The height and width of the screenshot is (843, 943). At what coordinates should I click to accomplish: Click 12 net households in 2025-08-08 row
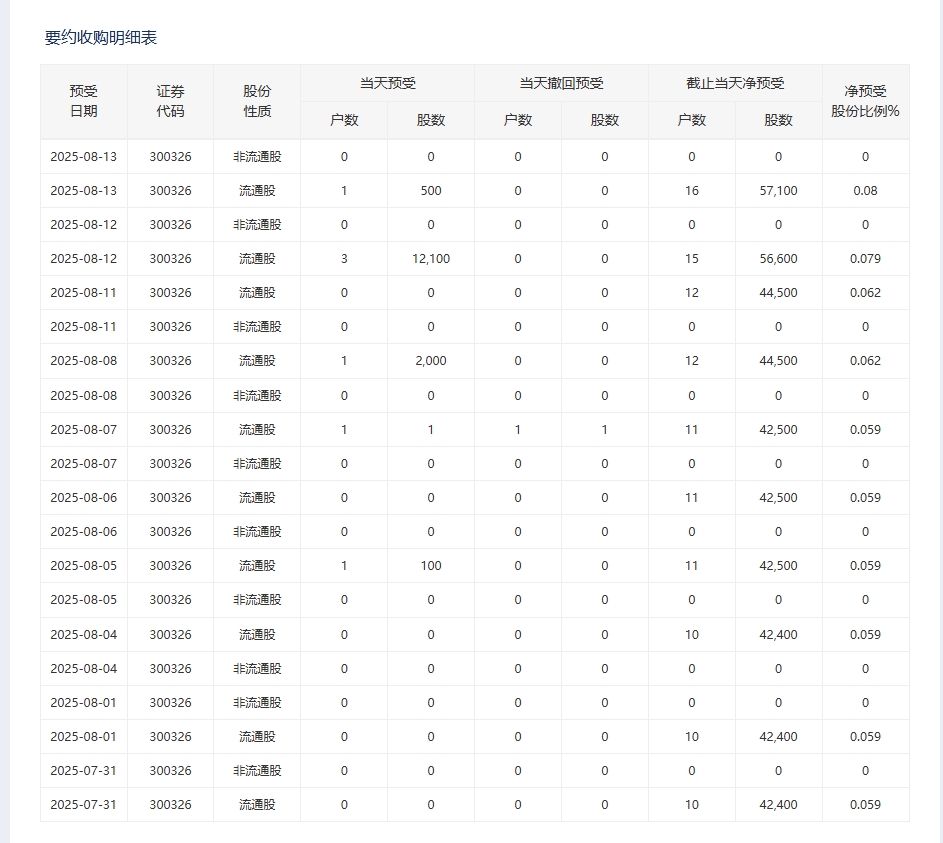(x=692, y=361)
